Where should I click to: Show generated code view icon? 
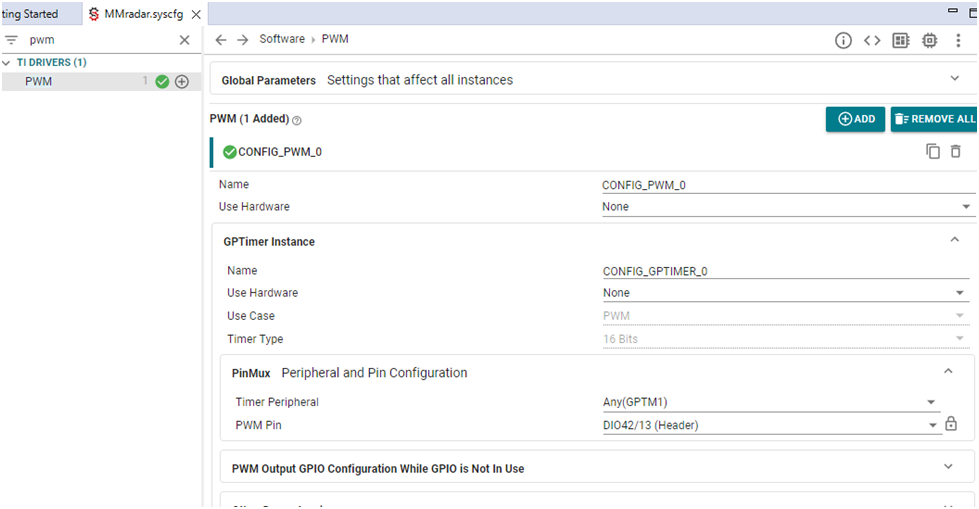pyautogui.click(x=872, y=40)
